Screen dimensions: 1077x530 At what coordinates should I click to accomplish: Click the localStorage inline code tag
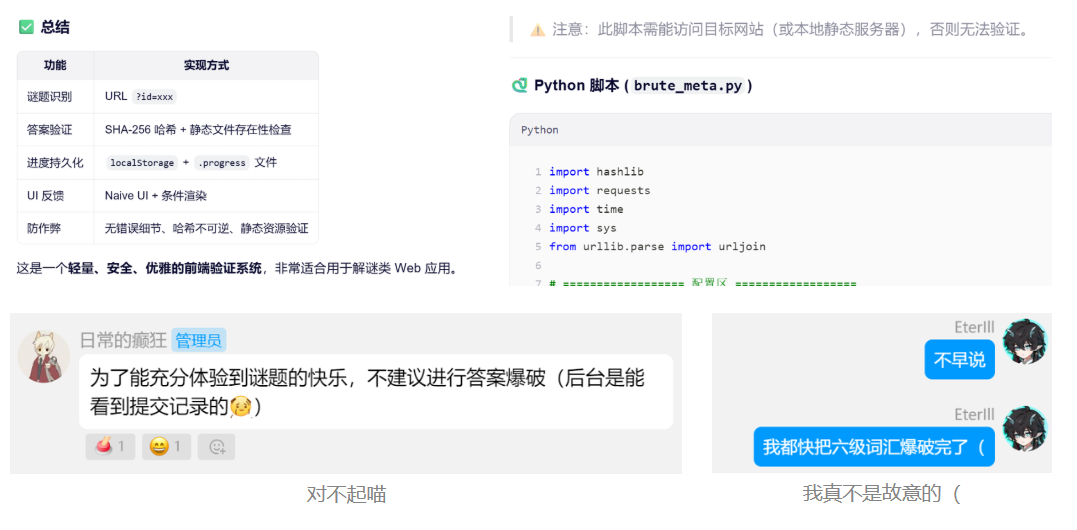141,163
